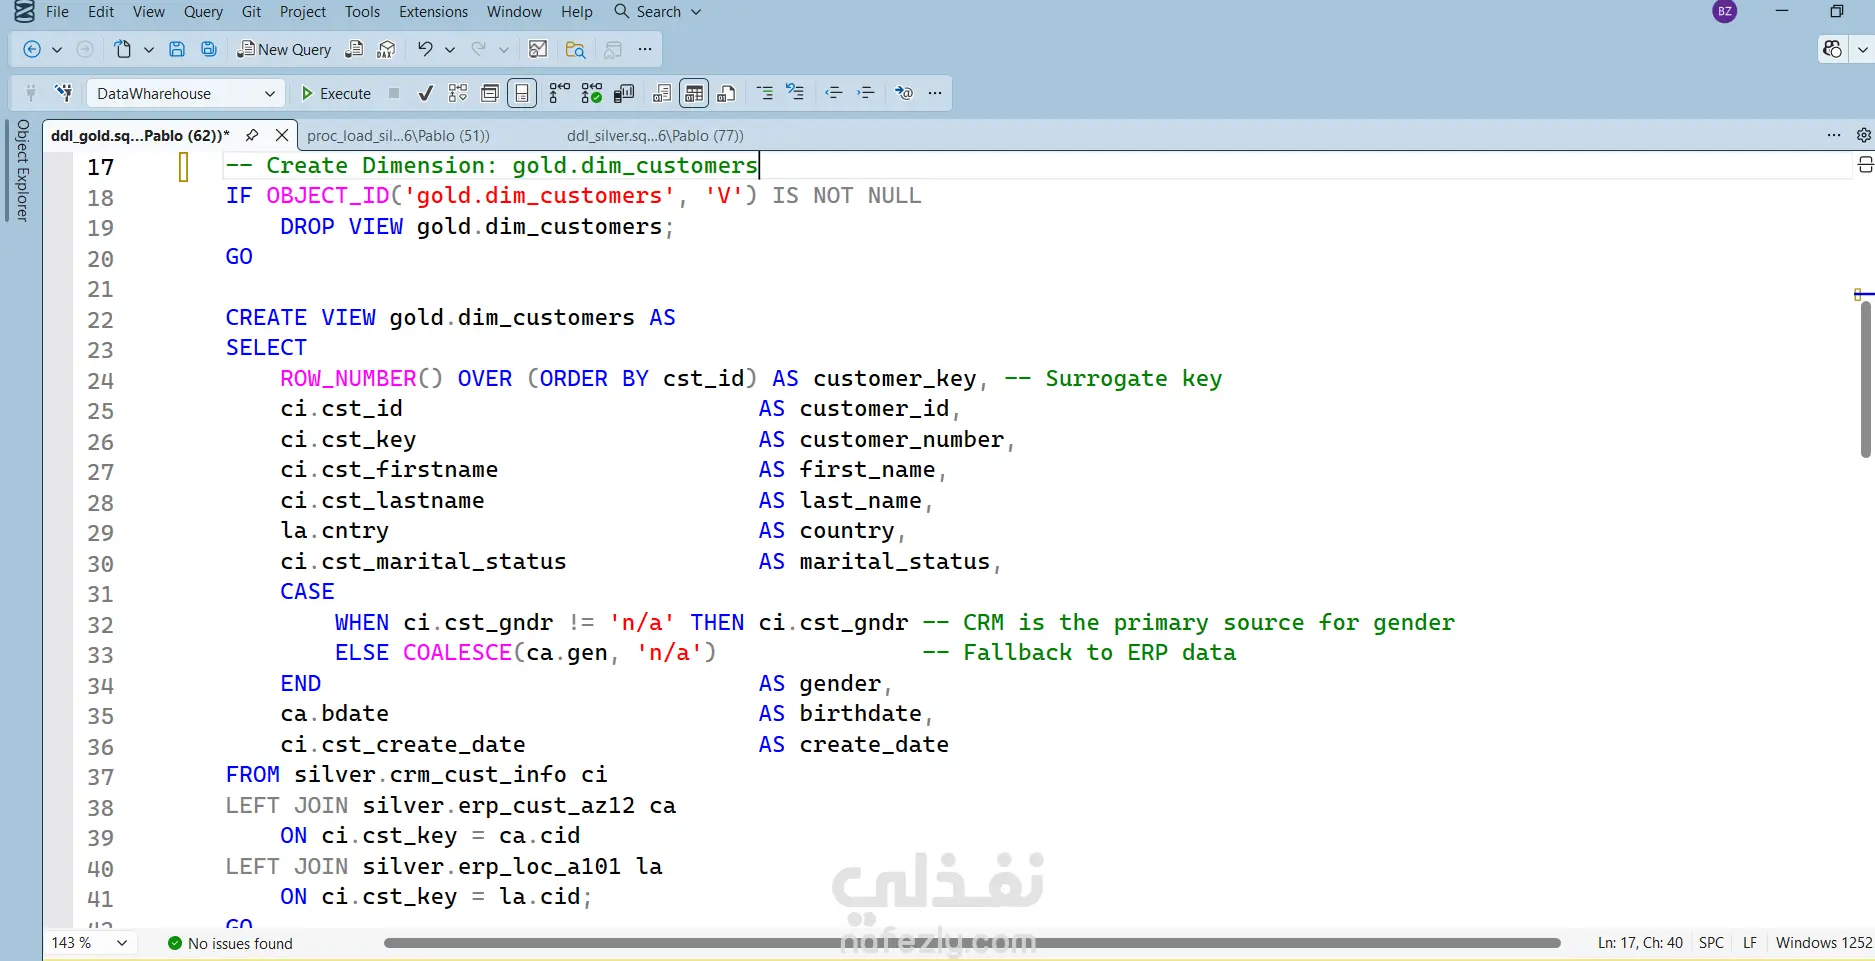Click the Undo arrow icon
The image size is (1875, 961).
click(x=425, y=49)
